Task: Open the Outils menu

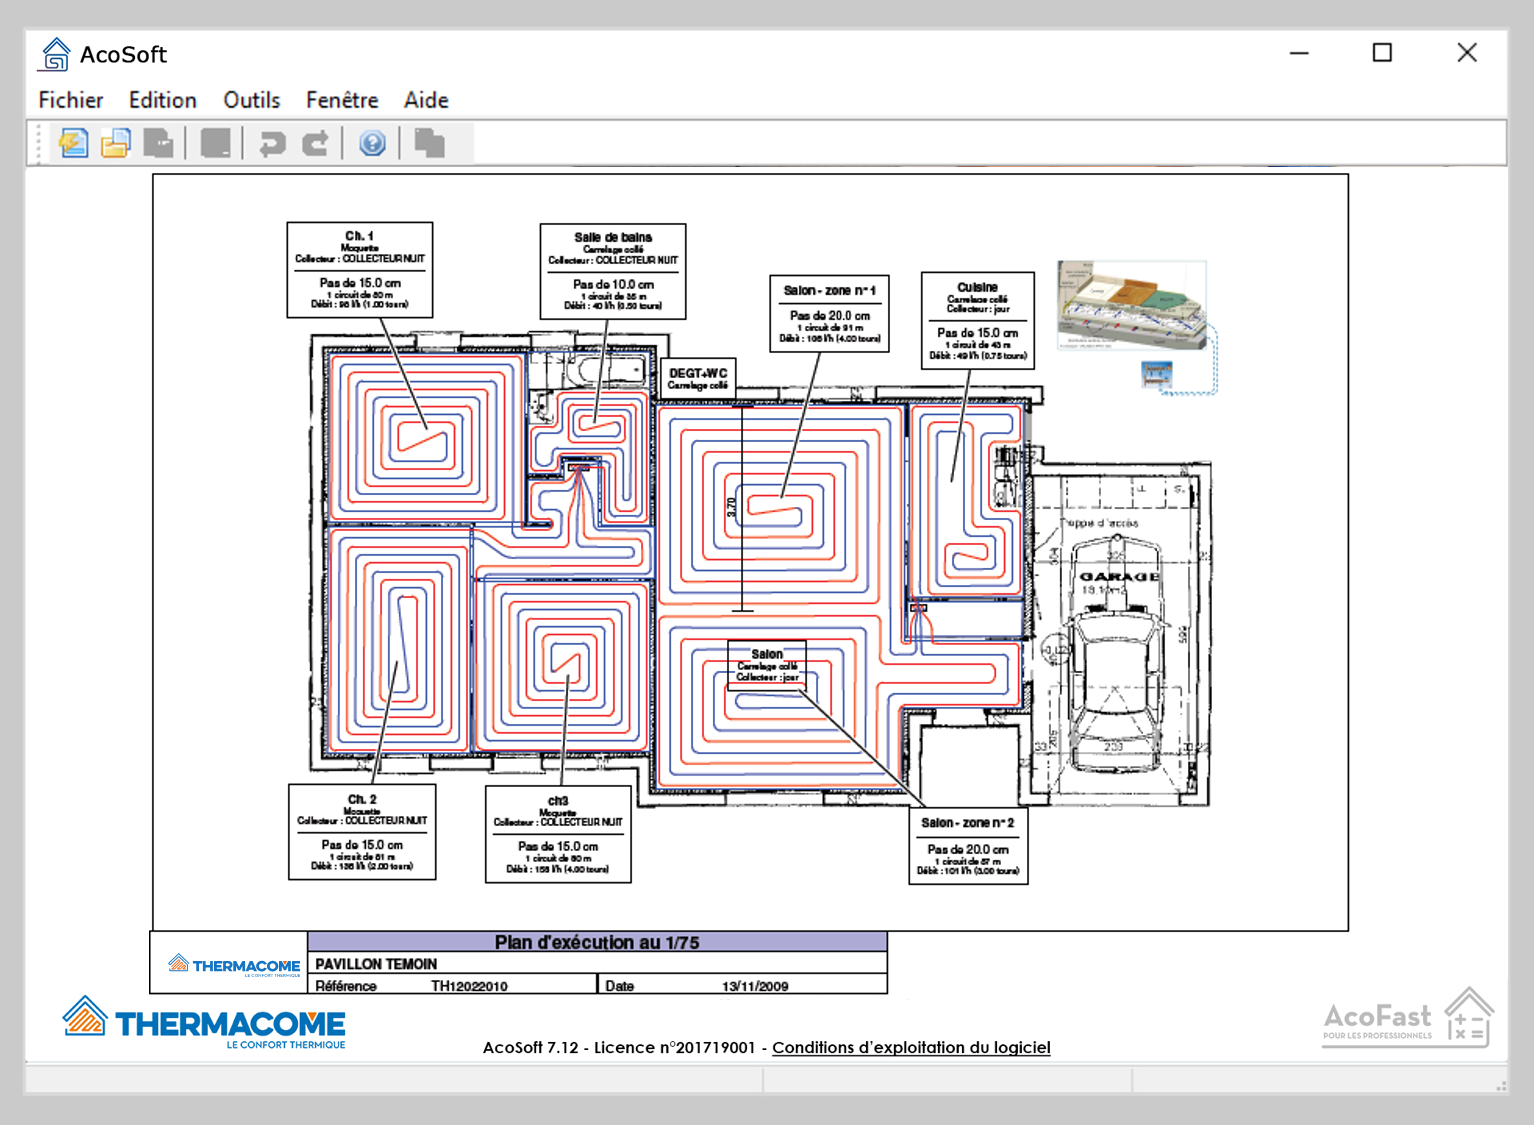Action: (251, 100)
